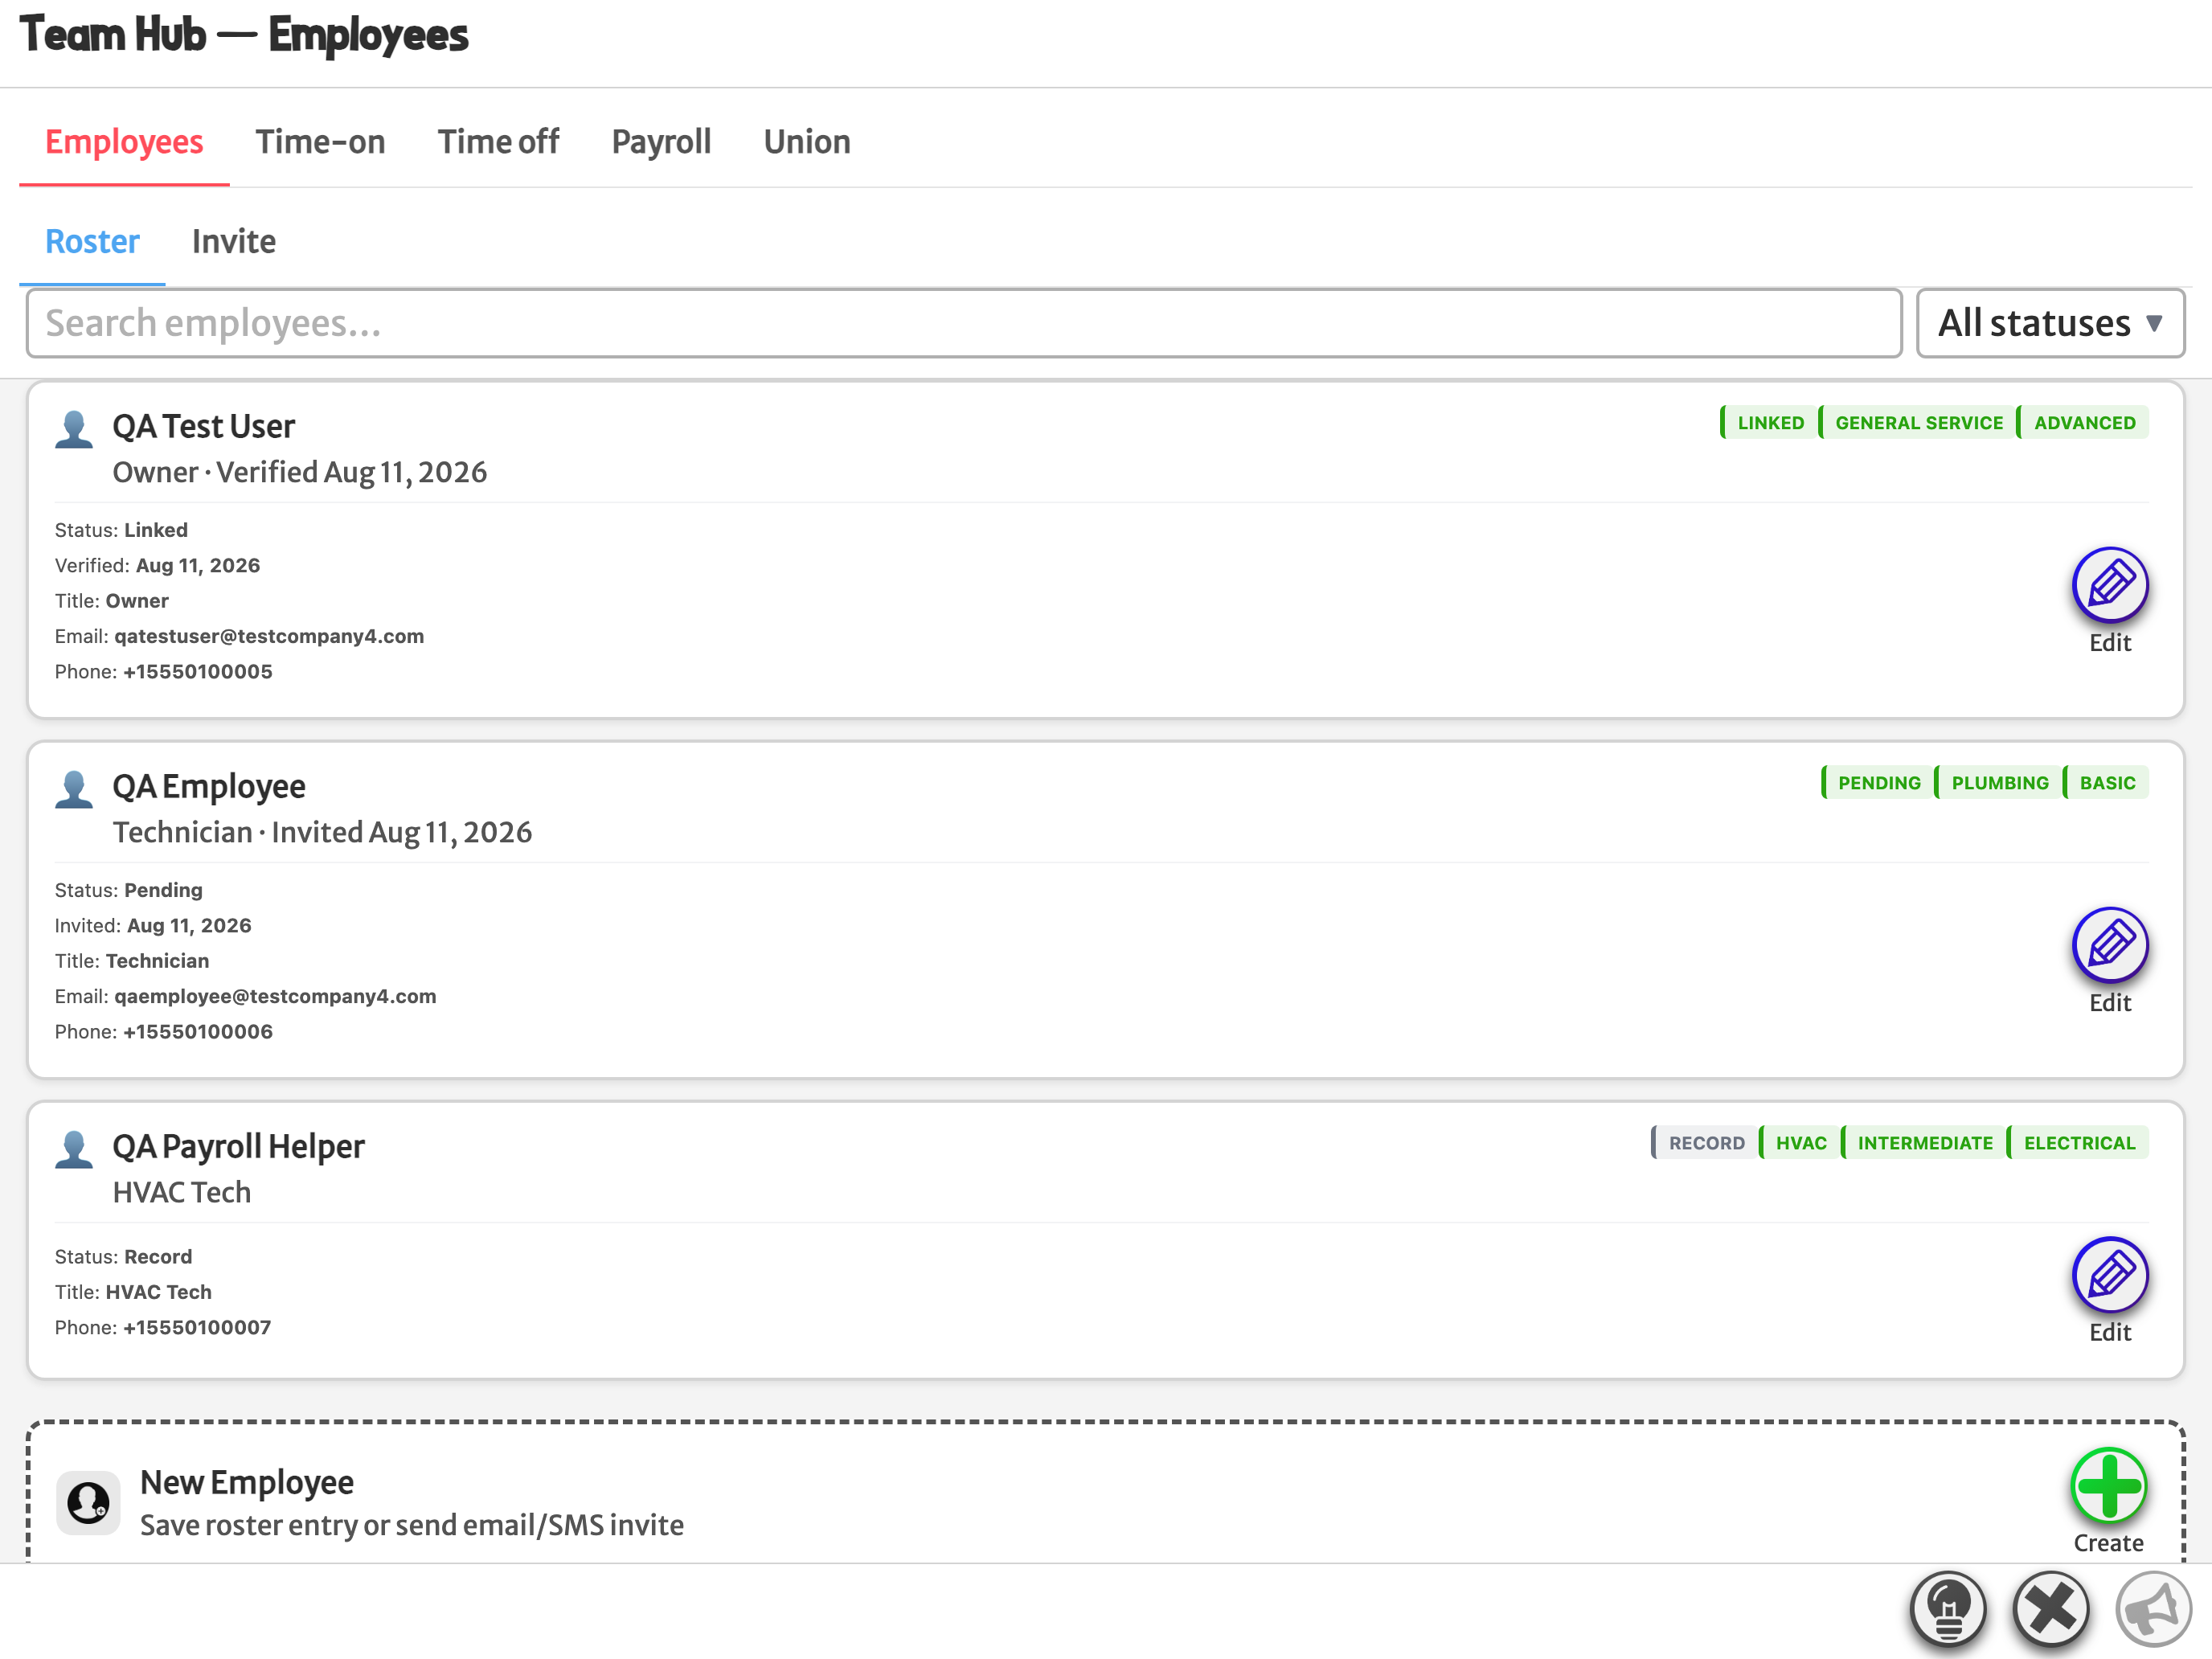Click the ELECTRICAL badge

[2078, 1143]
